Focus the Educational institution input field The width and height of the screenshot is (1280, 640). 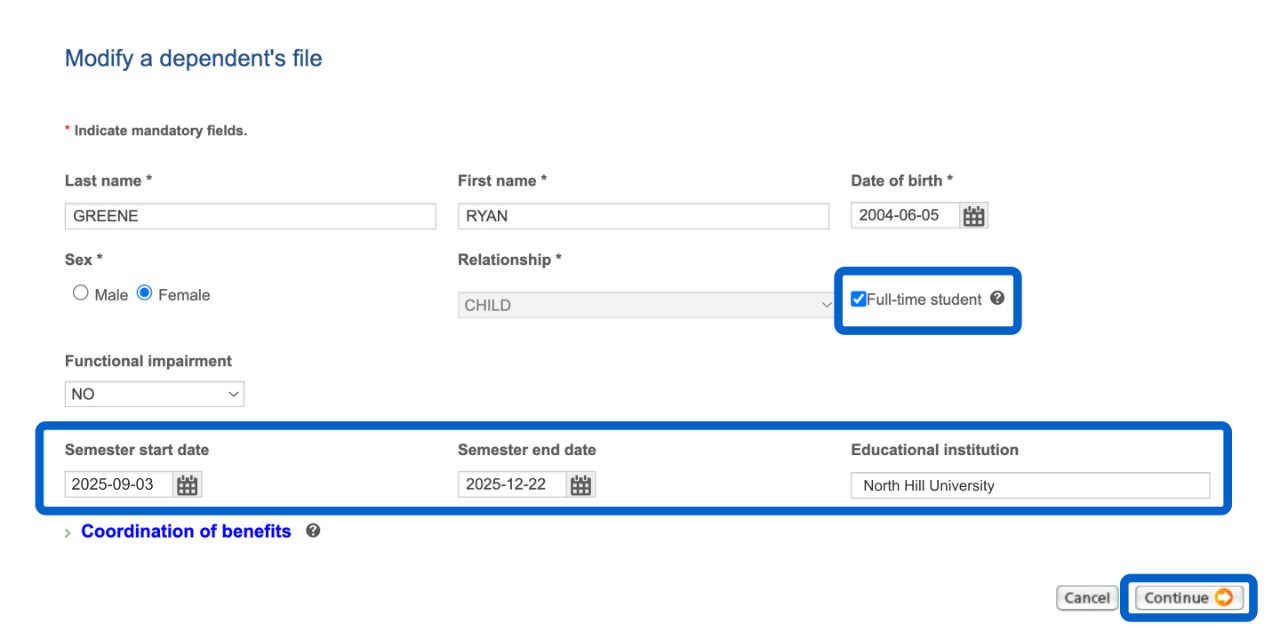1030,486
